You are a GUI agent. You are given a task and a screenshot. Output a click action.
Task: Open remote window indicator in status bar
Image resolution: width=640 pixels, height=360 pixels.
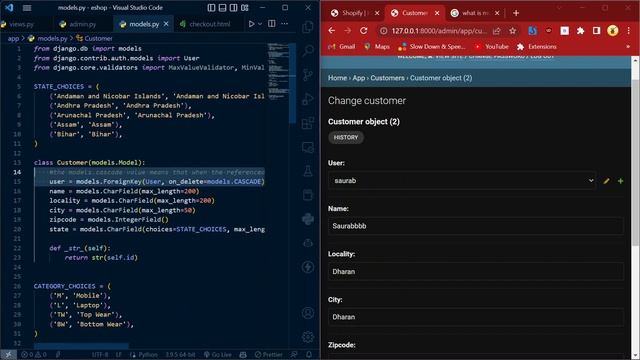tap(8, 355)
